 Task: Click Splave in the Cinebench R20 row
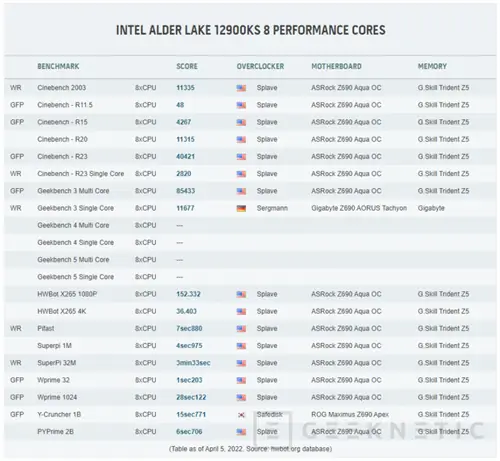[267, 139]
